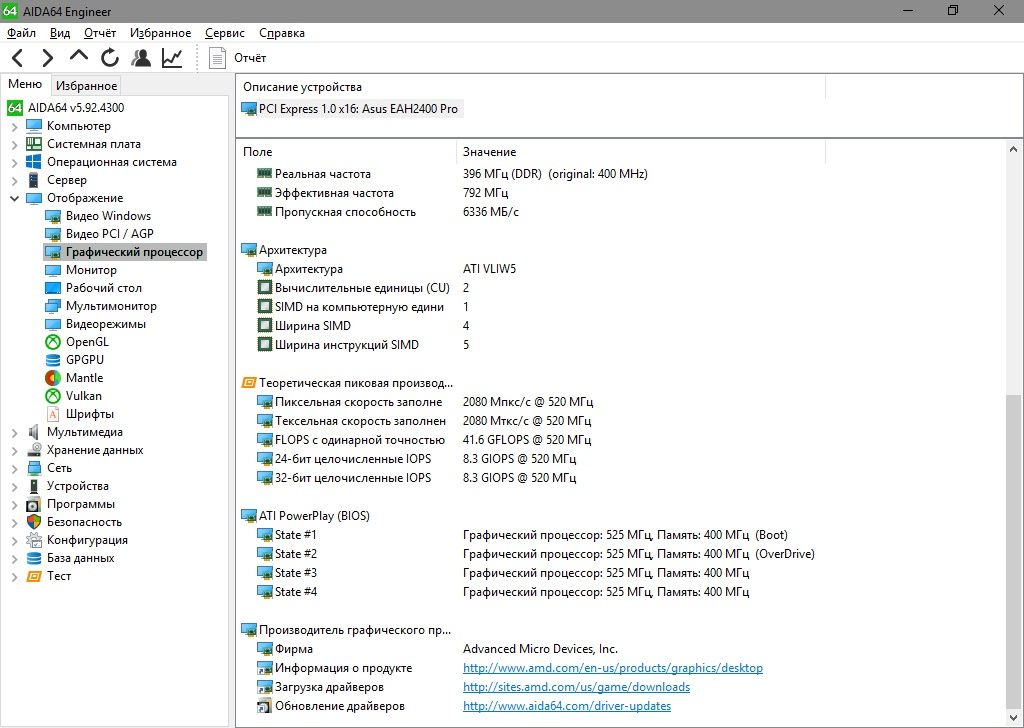The width and height of the screenshot is (1024, 728).
Task: Open the amd.com products graphics desktop link
Action: pos(613,668)
